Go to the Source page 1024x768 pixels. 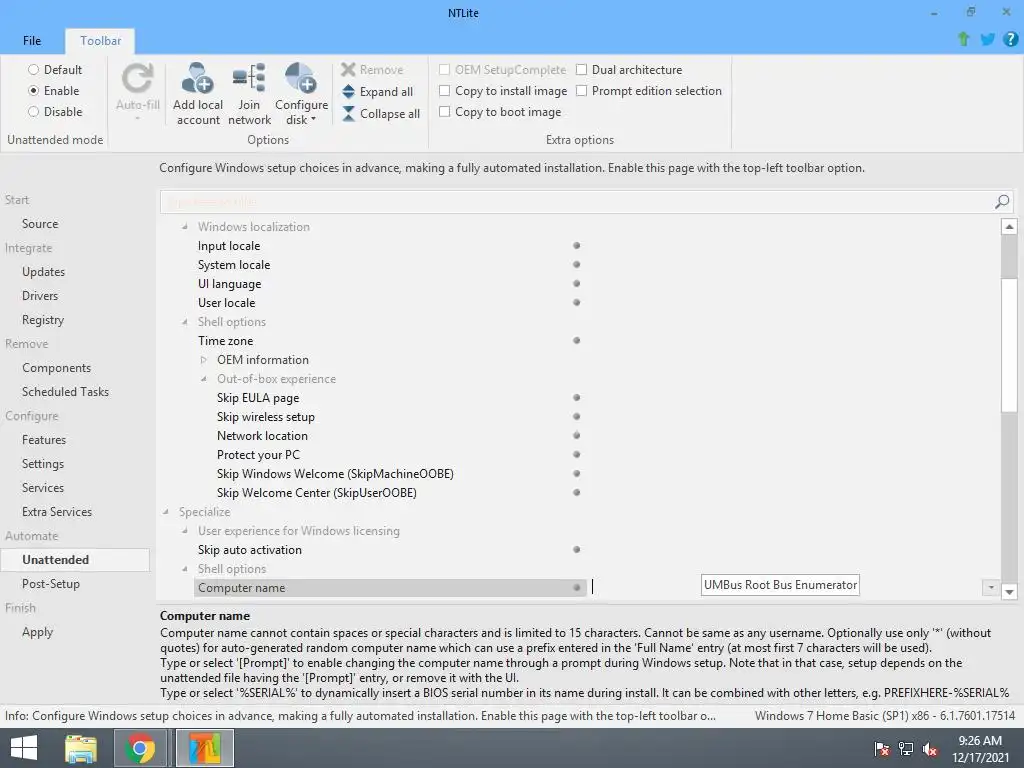click(40, 223)
